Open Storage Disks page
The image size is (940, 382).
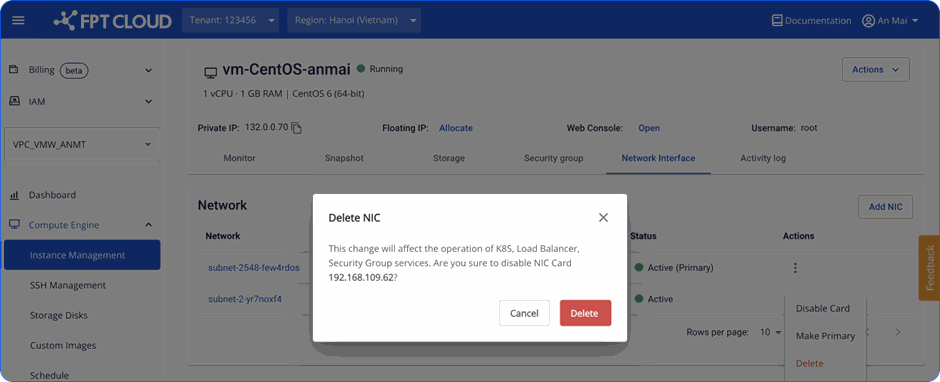point(58,315)
